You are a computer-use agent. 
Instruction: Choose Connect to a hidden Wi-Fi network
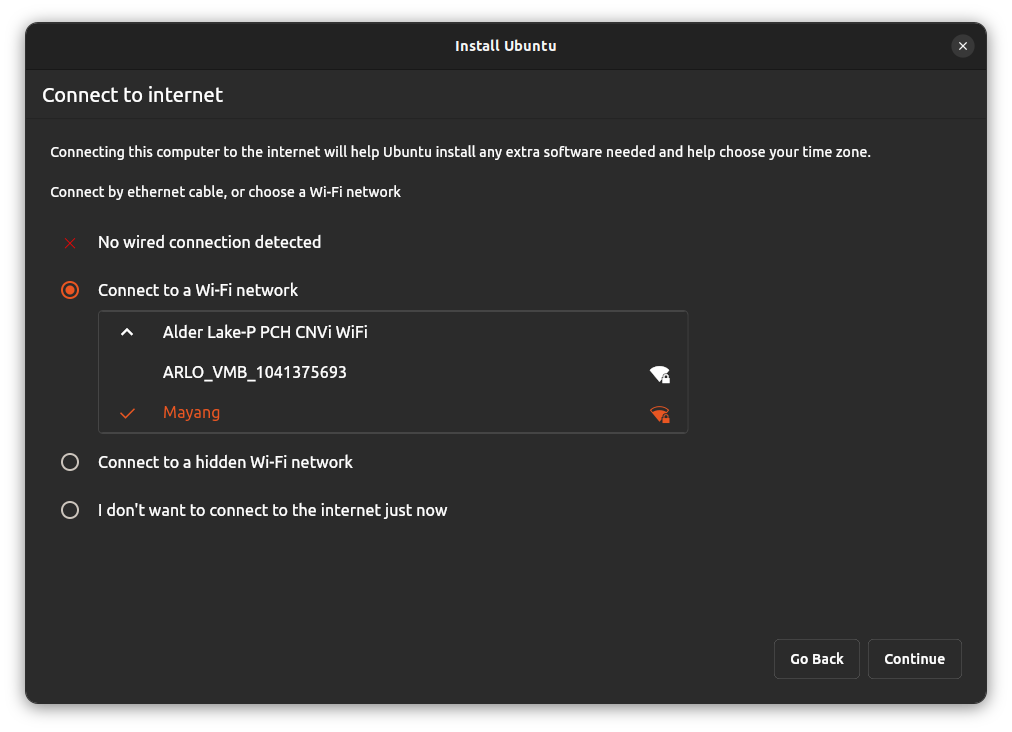pyautogui.click(x=225, y=462)
